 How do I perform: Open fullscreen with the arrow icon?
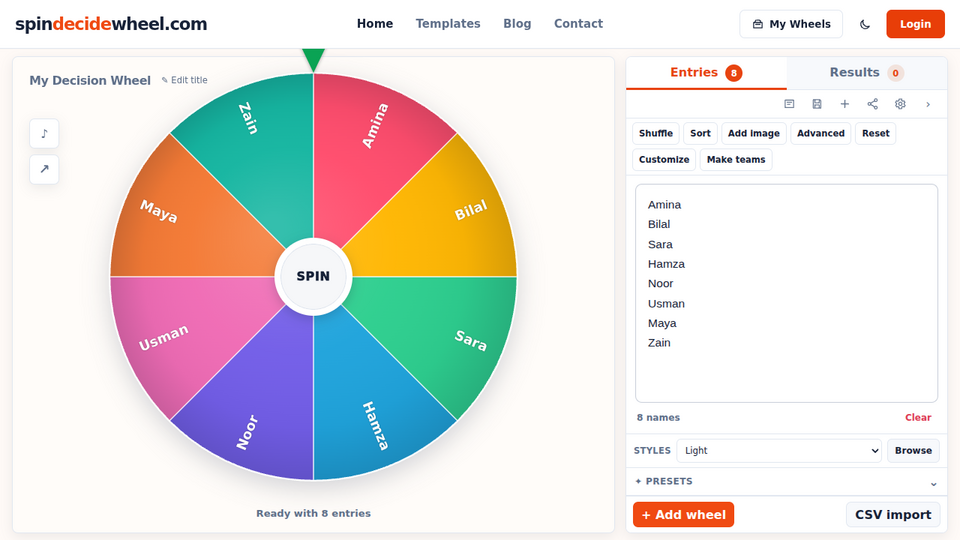coord(44,169)
